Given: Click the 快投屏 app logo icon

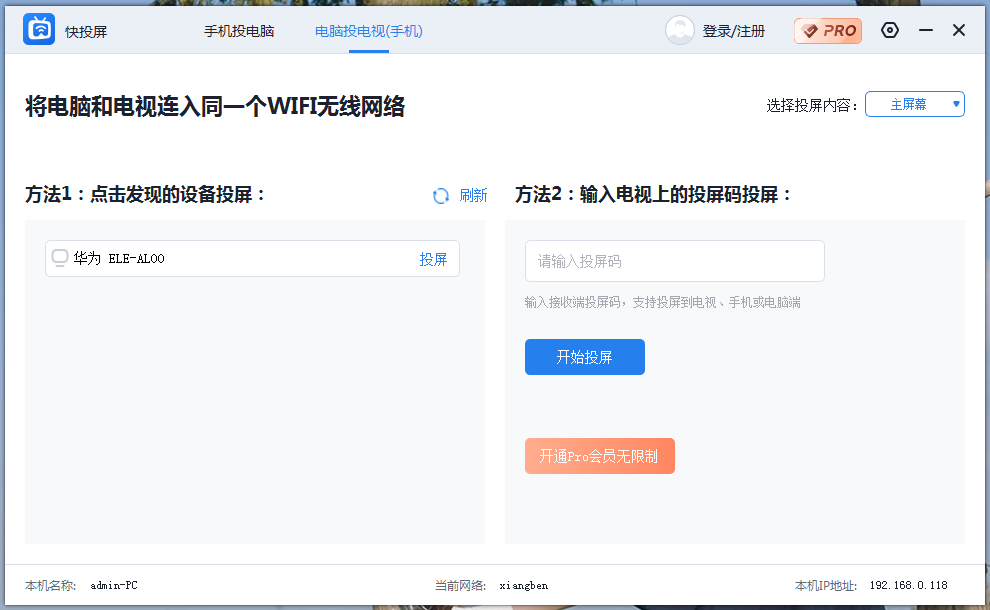Looking at the screenshot, I should (39, 29).
